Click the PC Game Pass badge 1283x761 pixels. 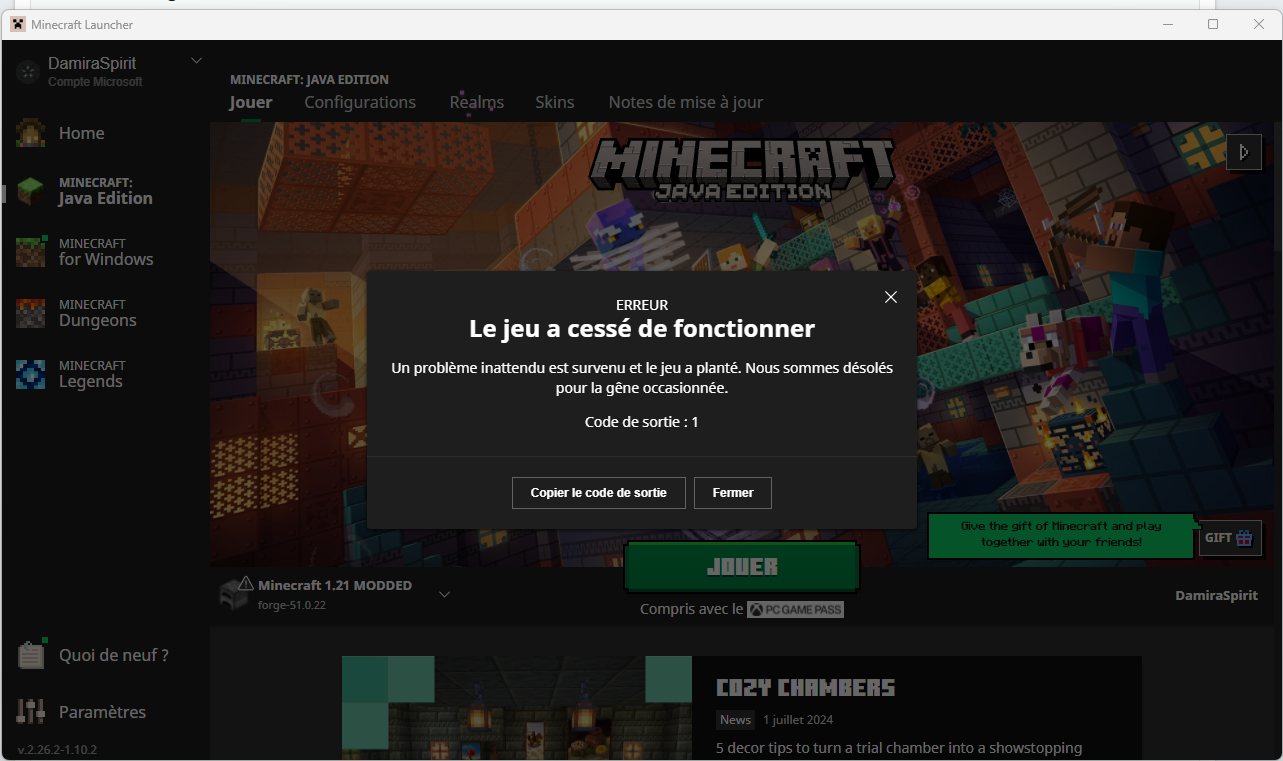(x=796, y=609)
